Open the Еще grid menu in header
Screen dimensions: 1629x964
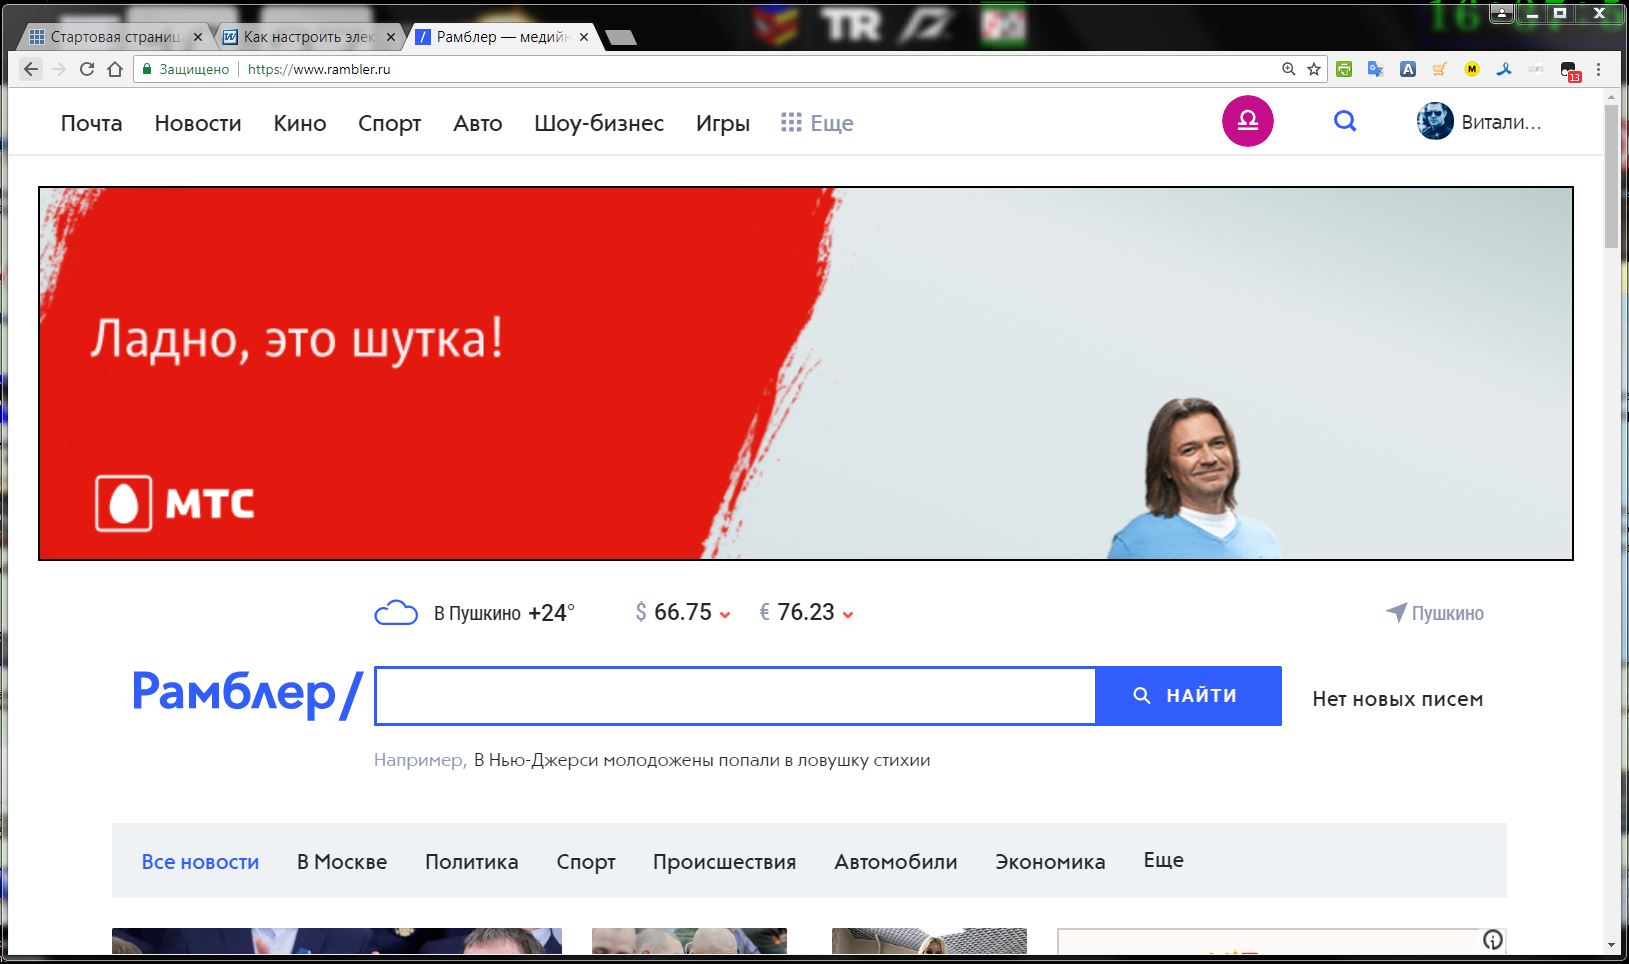point(817,123)
